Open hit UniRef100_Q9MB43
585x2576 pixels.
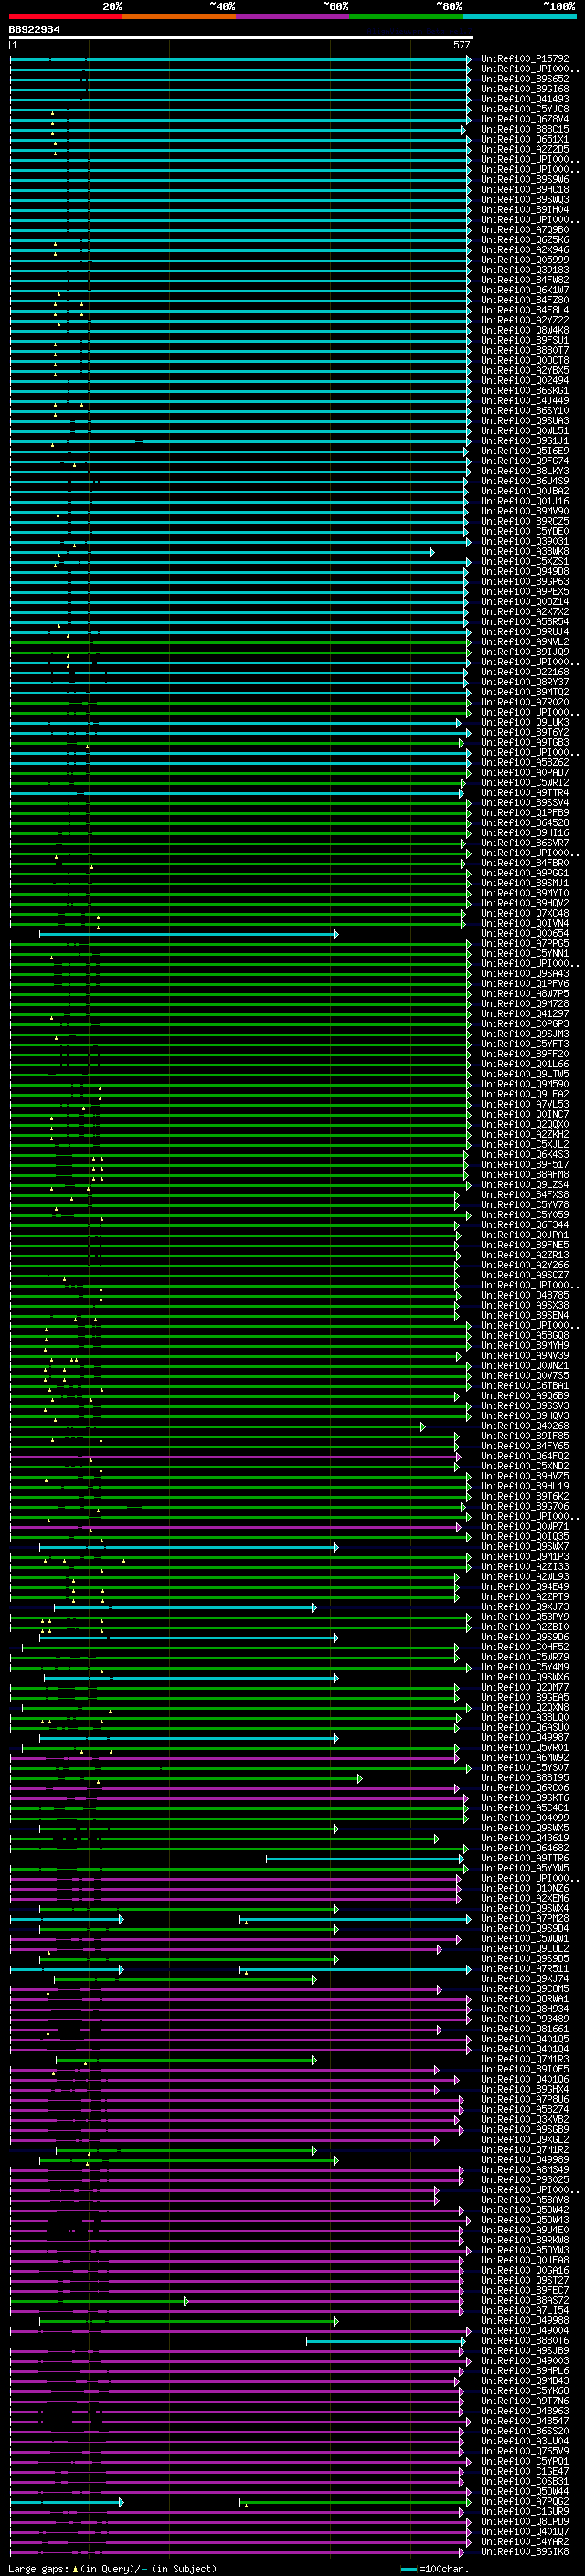[x=525, y=2381]
